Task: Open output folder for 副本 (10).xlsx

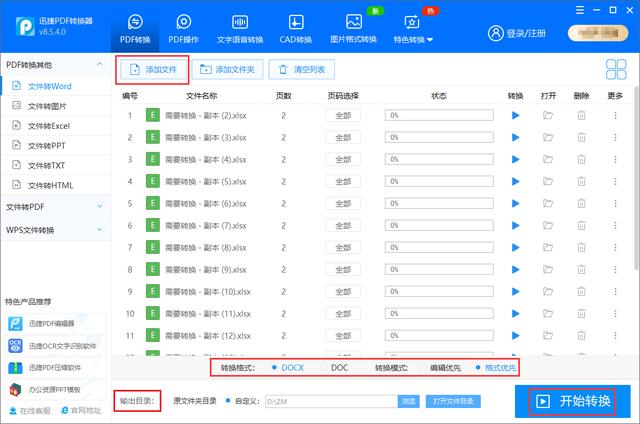Action: (x=548, y=292)
